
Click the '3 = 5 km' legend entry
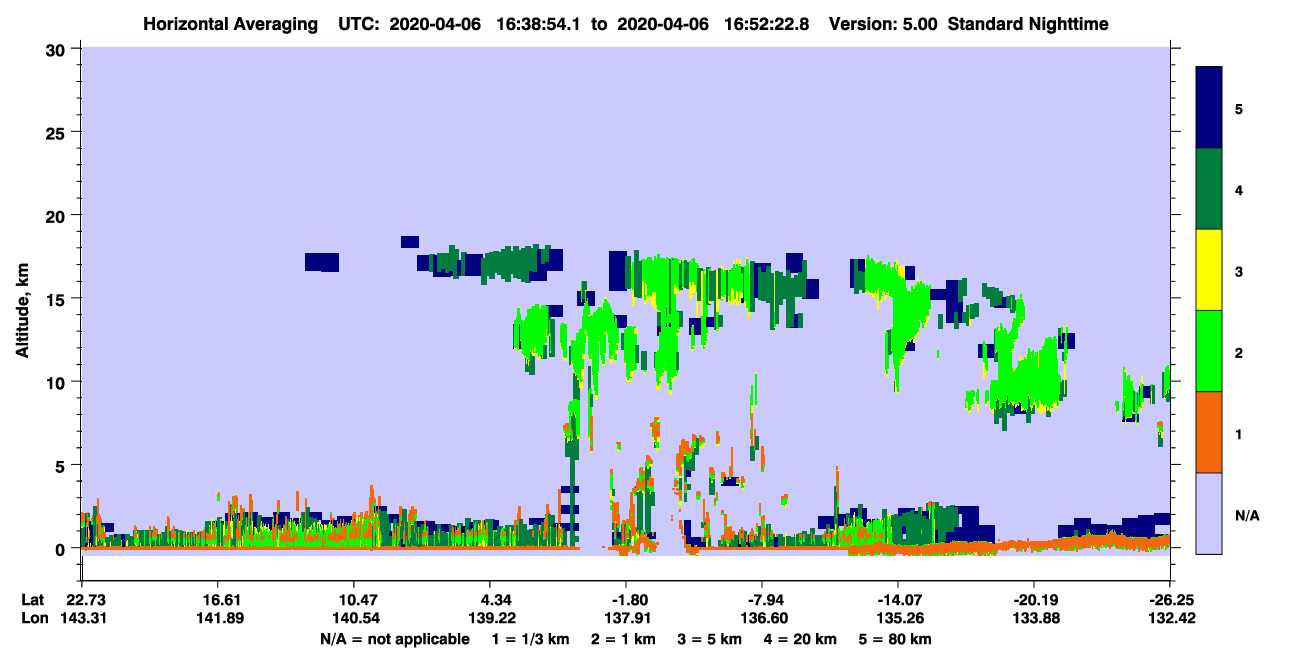click(711, 639)
